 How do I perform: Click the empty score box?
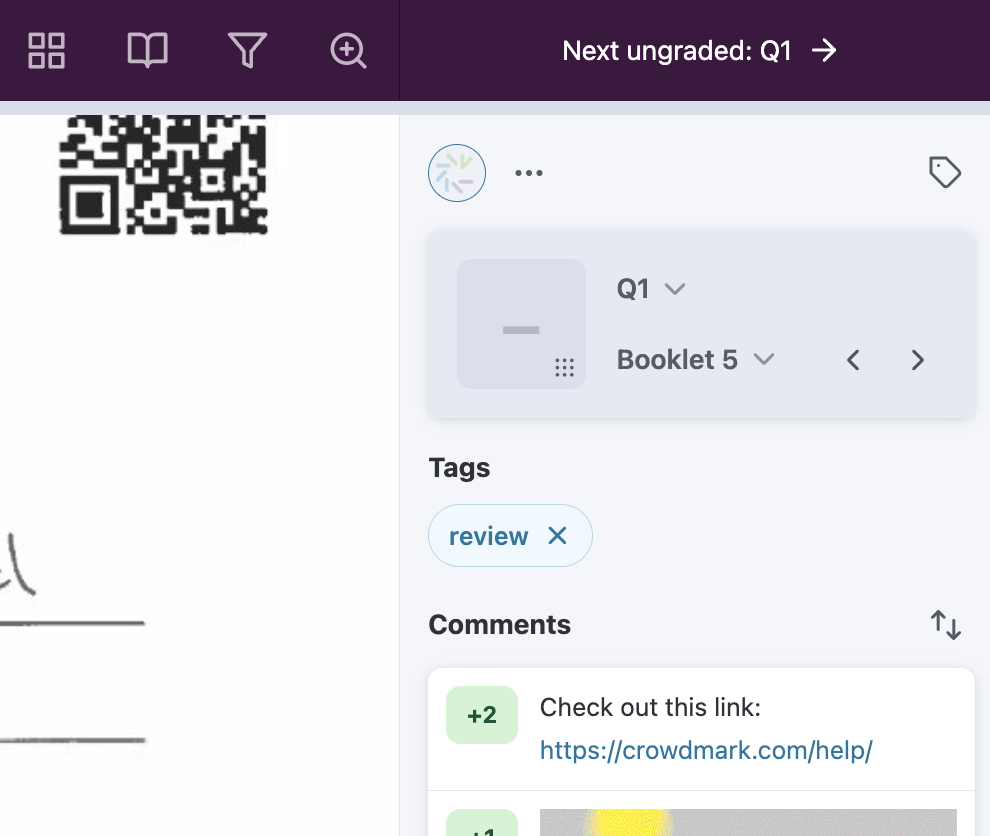tap(520, 322)
